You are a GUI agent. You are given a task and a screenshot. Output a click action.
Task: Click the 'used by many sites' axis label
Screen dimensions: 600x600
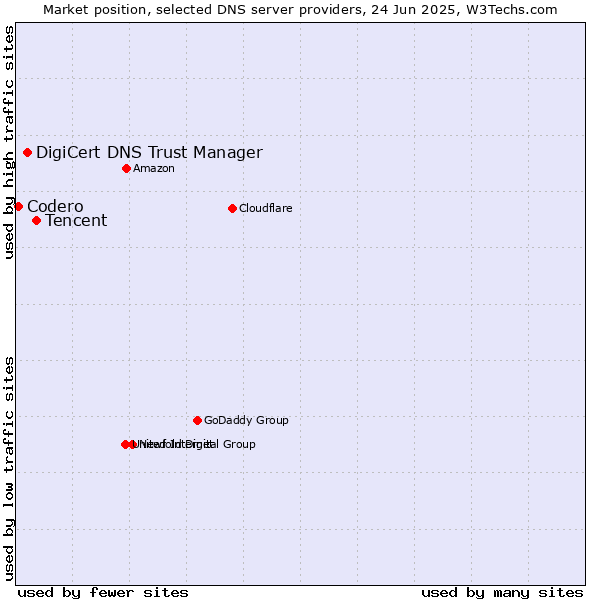[x=502, y=593]
